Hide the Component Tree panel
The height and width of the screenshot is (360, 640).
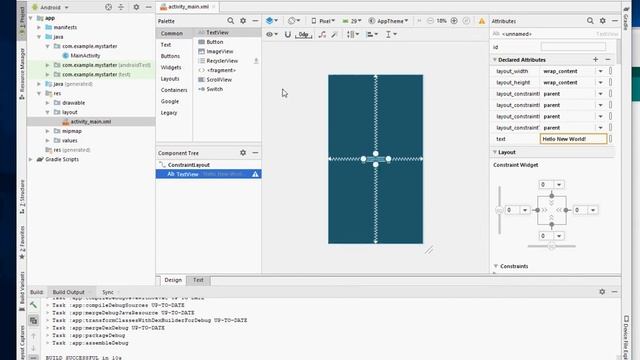256,153
